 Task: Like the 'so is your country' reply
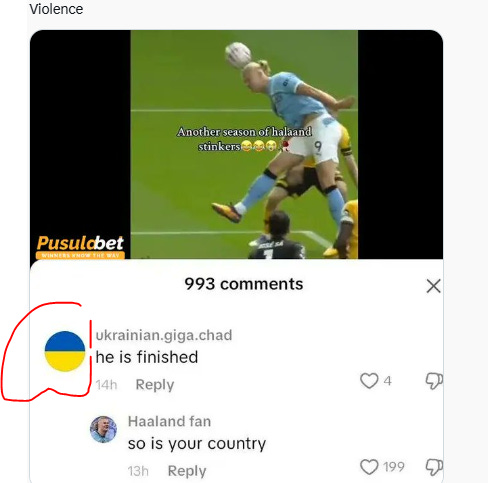[369, 467]
